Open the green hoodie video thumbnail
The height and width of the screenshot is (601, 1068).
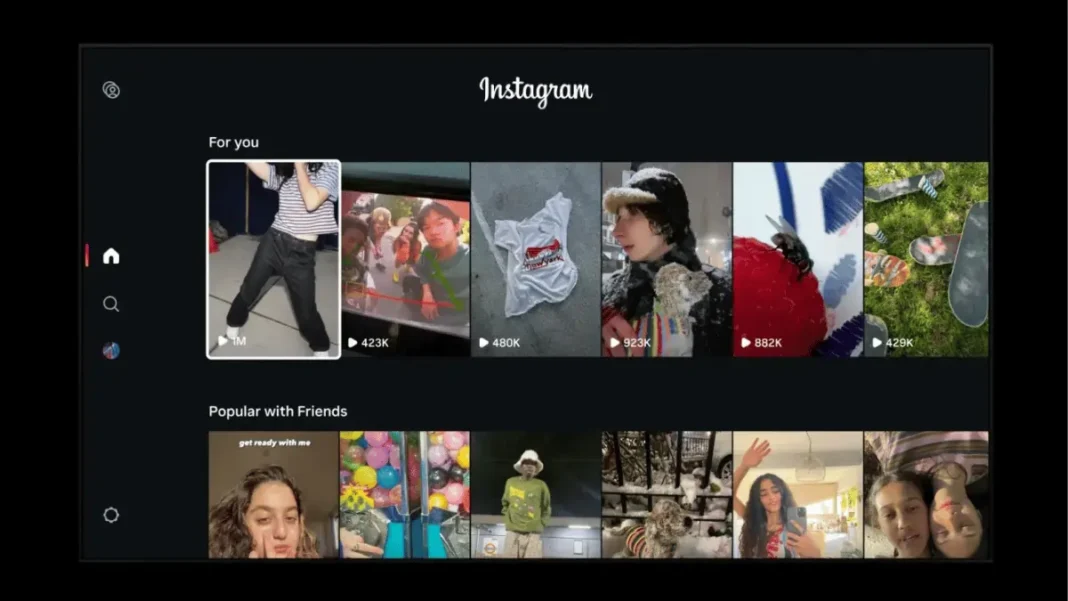pos(535,495)
